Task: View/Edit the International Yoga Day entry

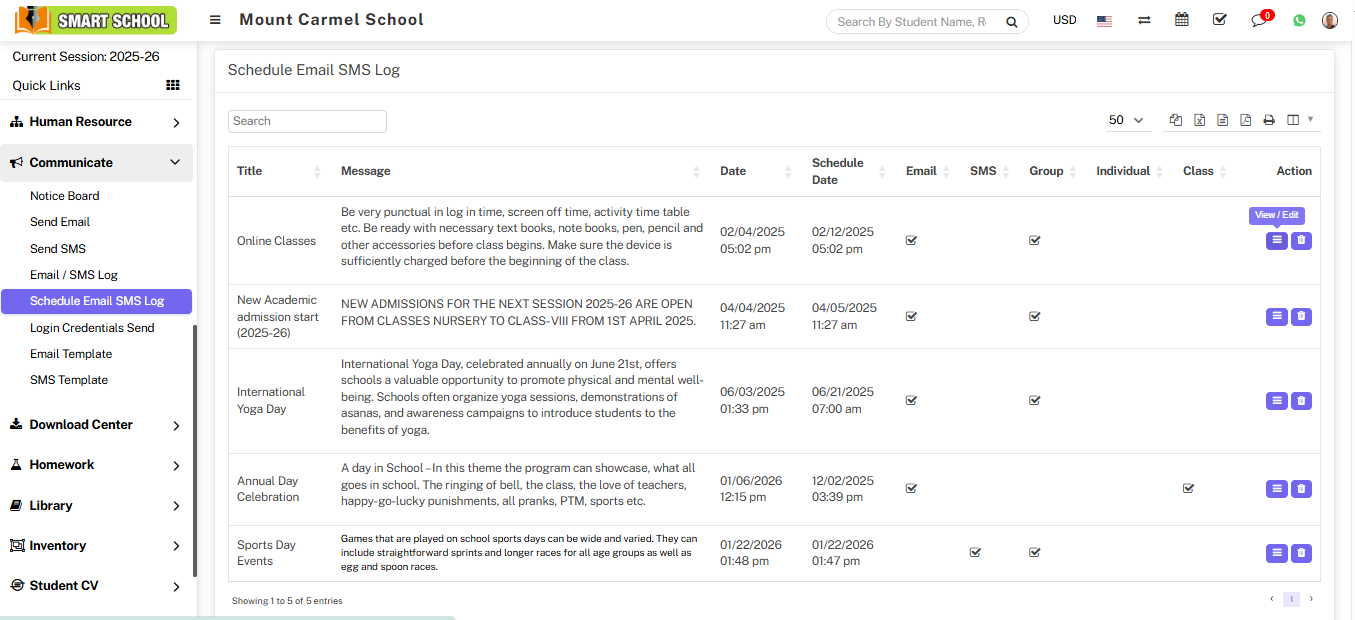Action: pyautogui.click(x=1276, y=401)
